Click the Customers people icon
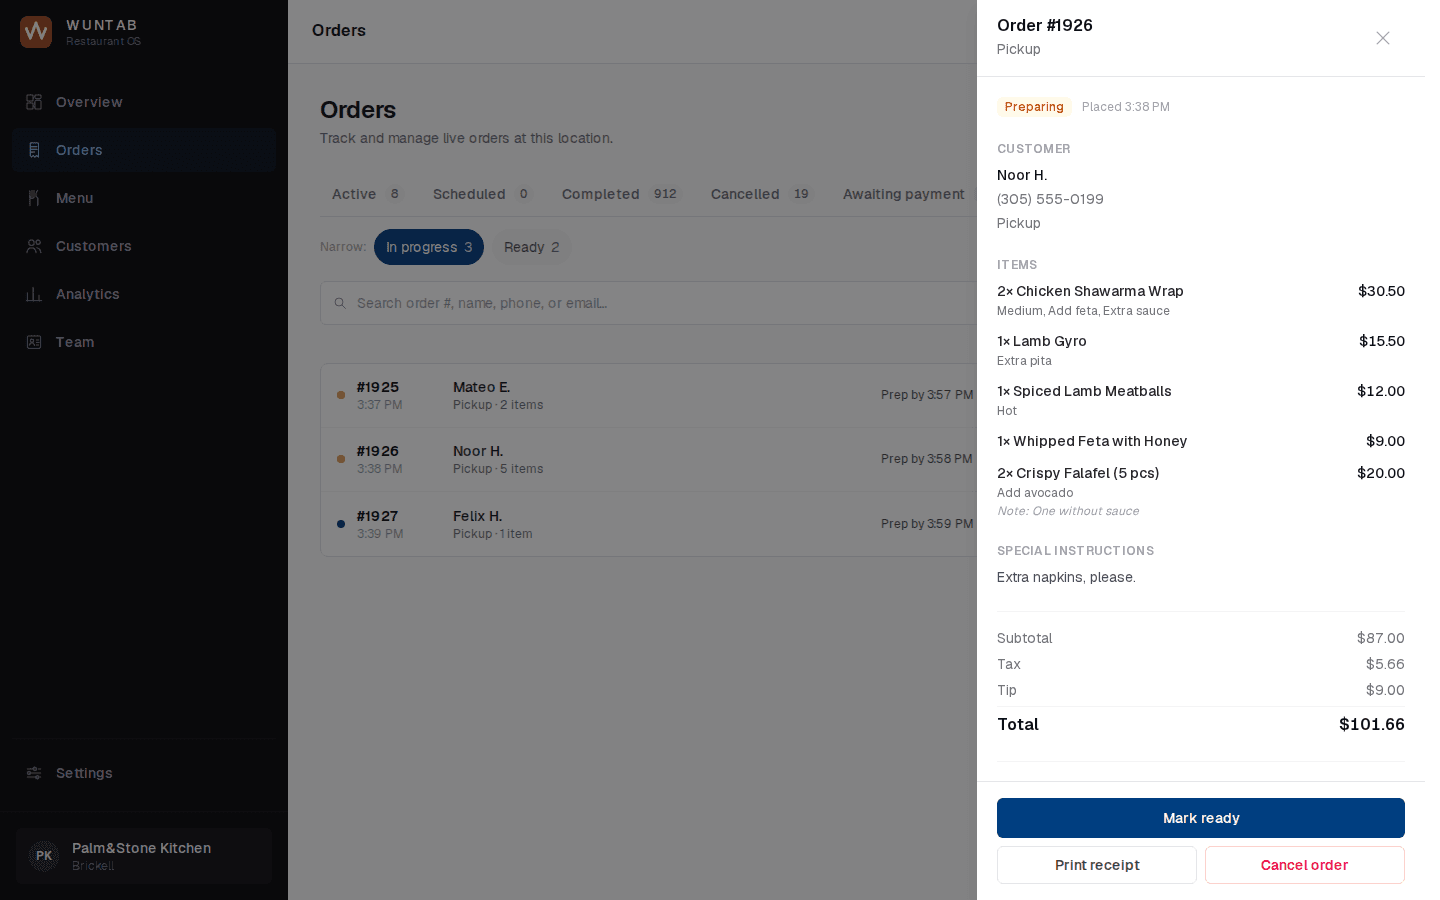The image size is (1440, 900). (x=34, y=246)
